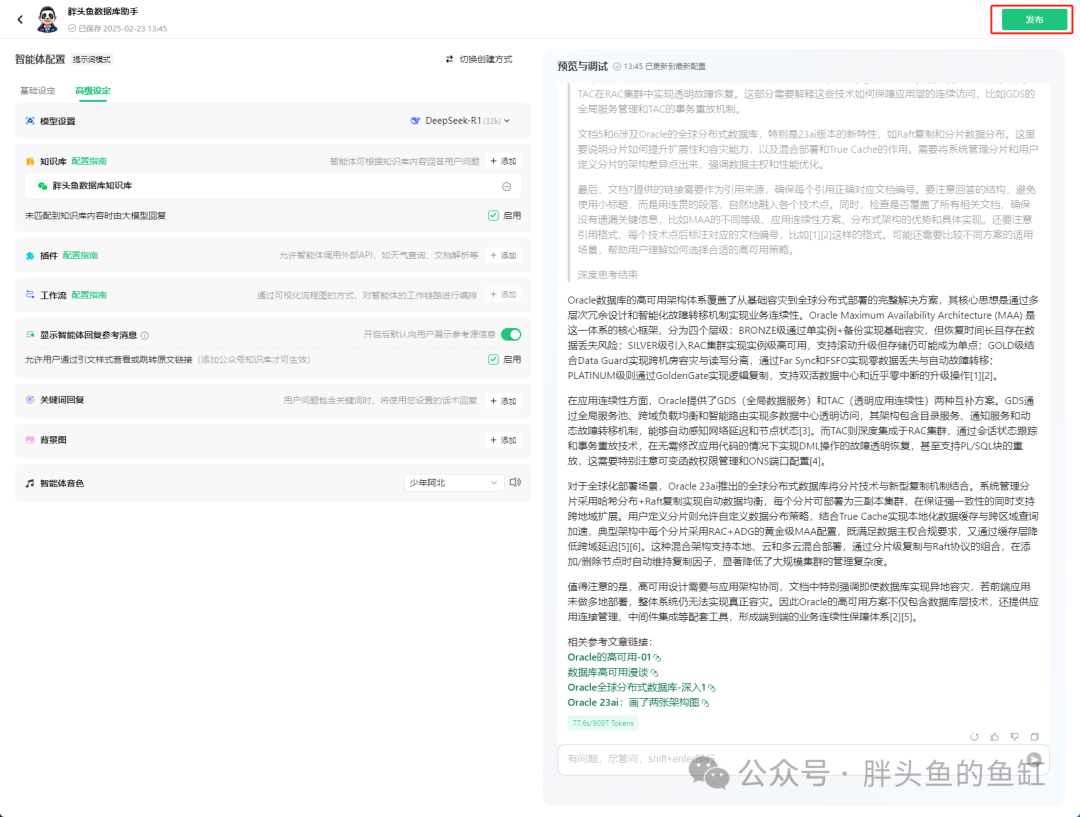
Task: Open the 少年阿北 voice dropdown
Action: (x=453, y=483)
